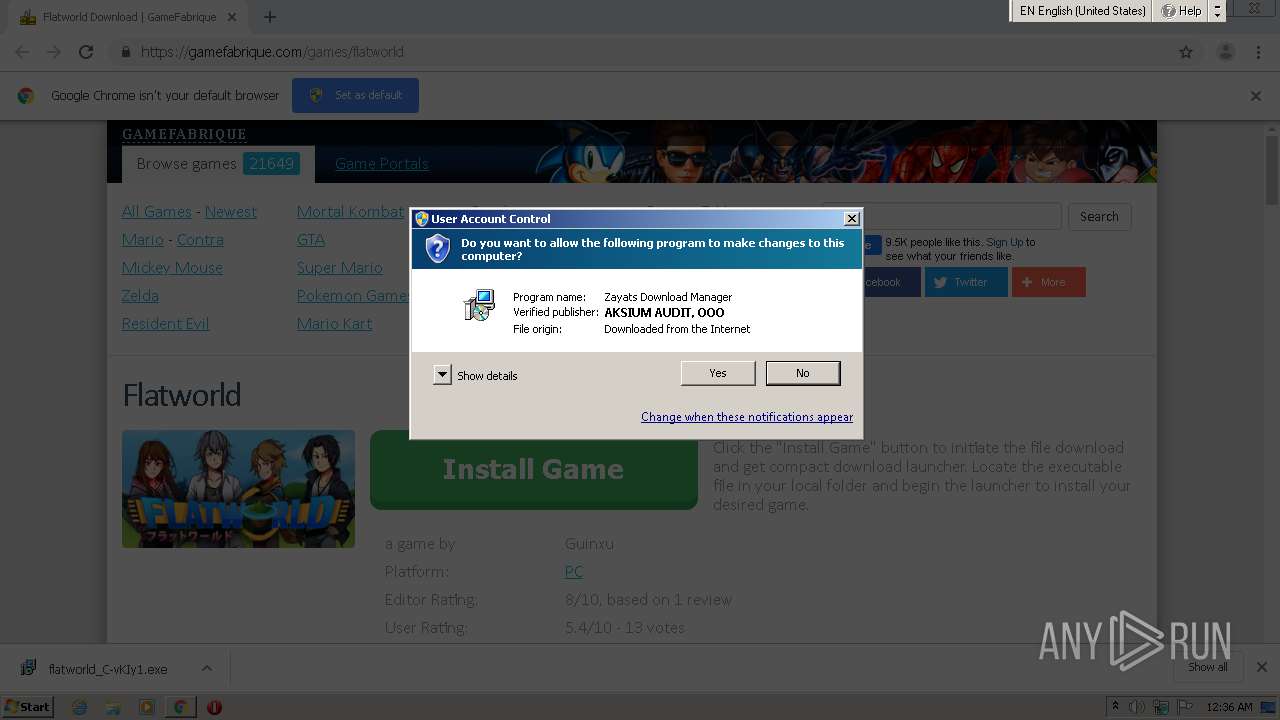The image size is (1280, 720).
Task: Open the Pokemon Games link
Action: click(x=353, y=296)
